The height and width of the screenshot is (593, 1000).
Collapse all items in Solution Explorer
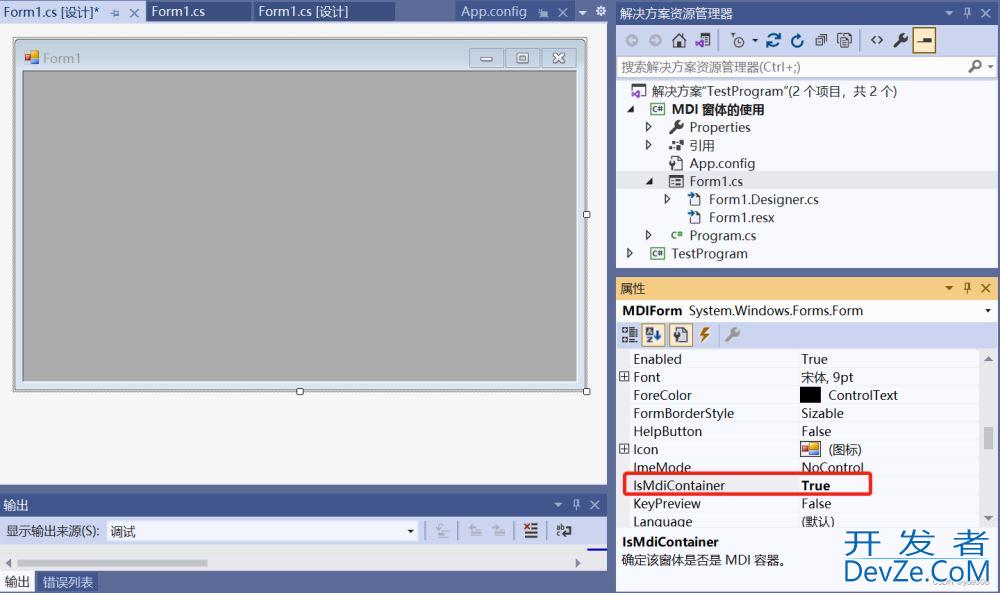(x=821, y=41)
